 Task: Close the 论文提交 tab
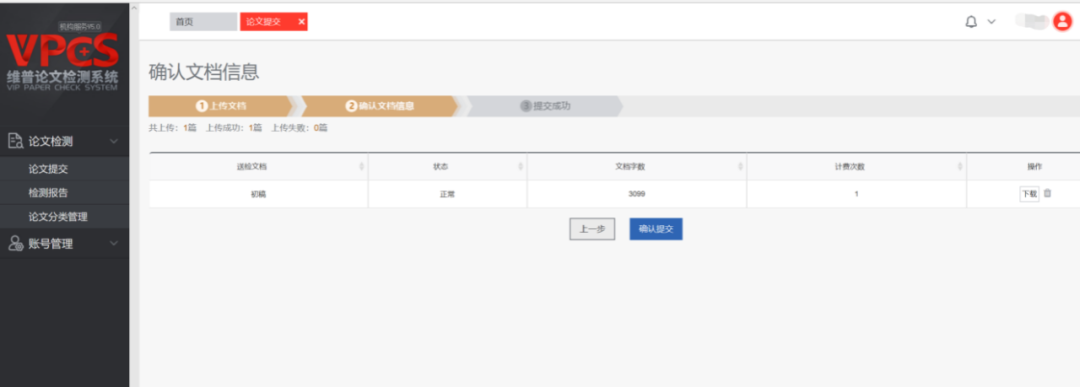(301, 22)
